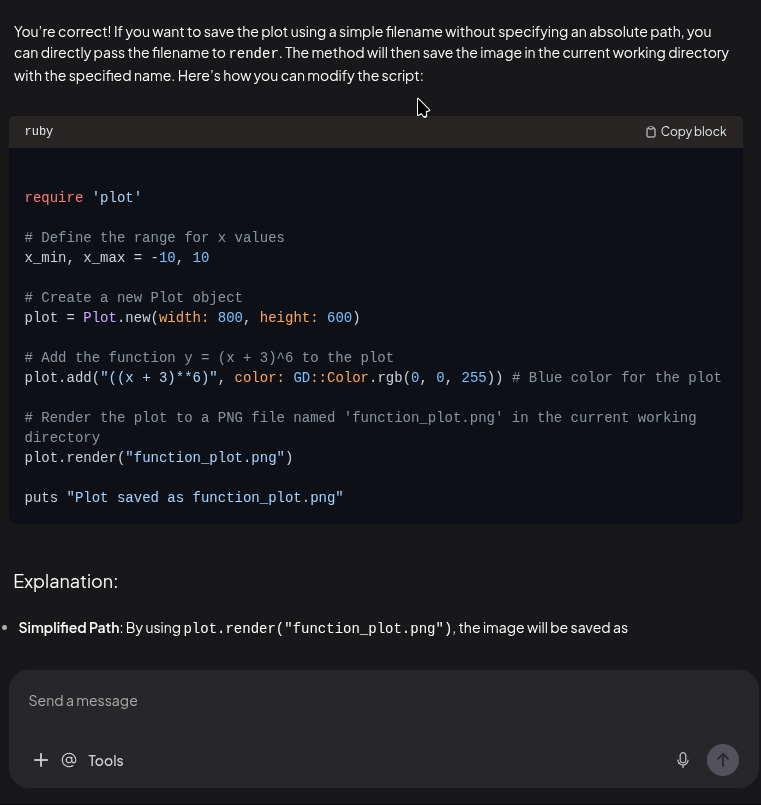Click the @ mention icon
The width and height of the screenshot is (761, 805).
(69, 760)
